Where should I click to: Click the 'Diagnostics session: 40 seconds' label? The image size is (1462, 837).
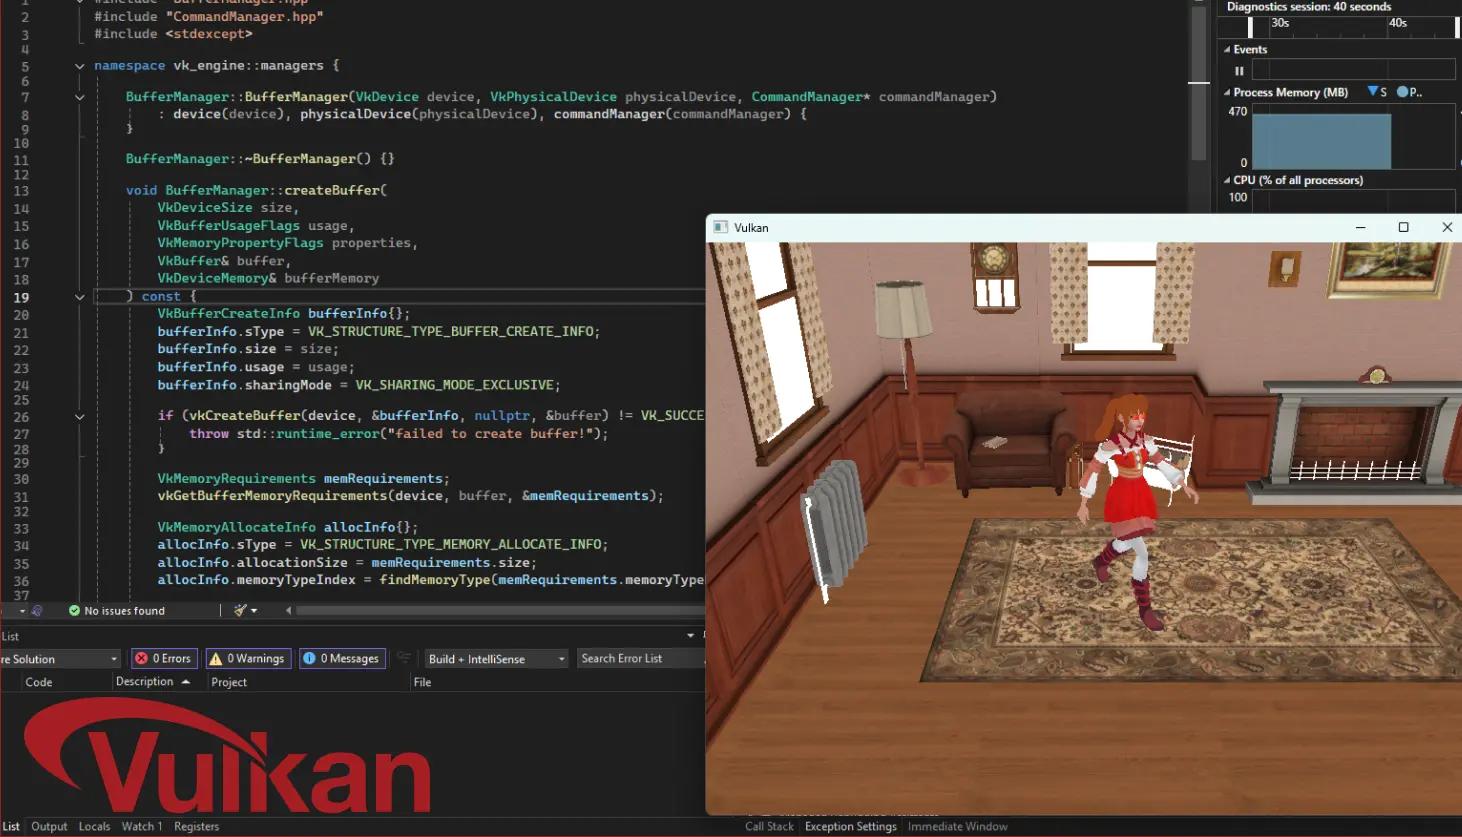click(1309, 7)
